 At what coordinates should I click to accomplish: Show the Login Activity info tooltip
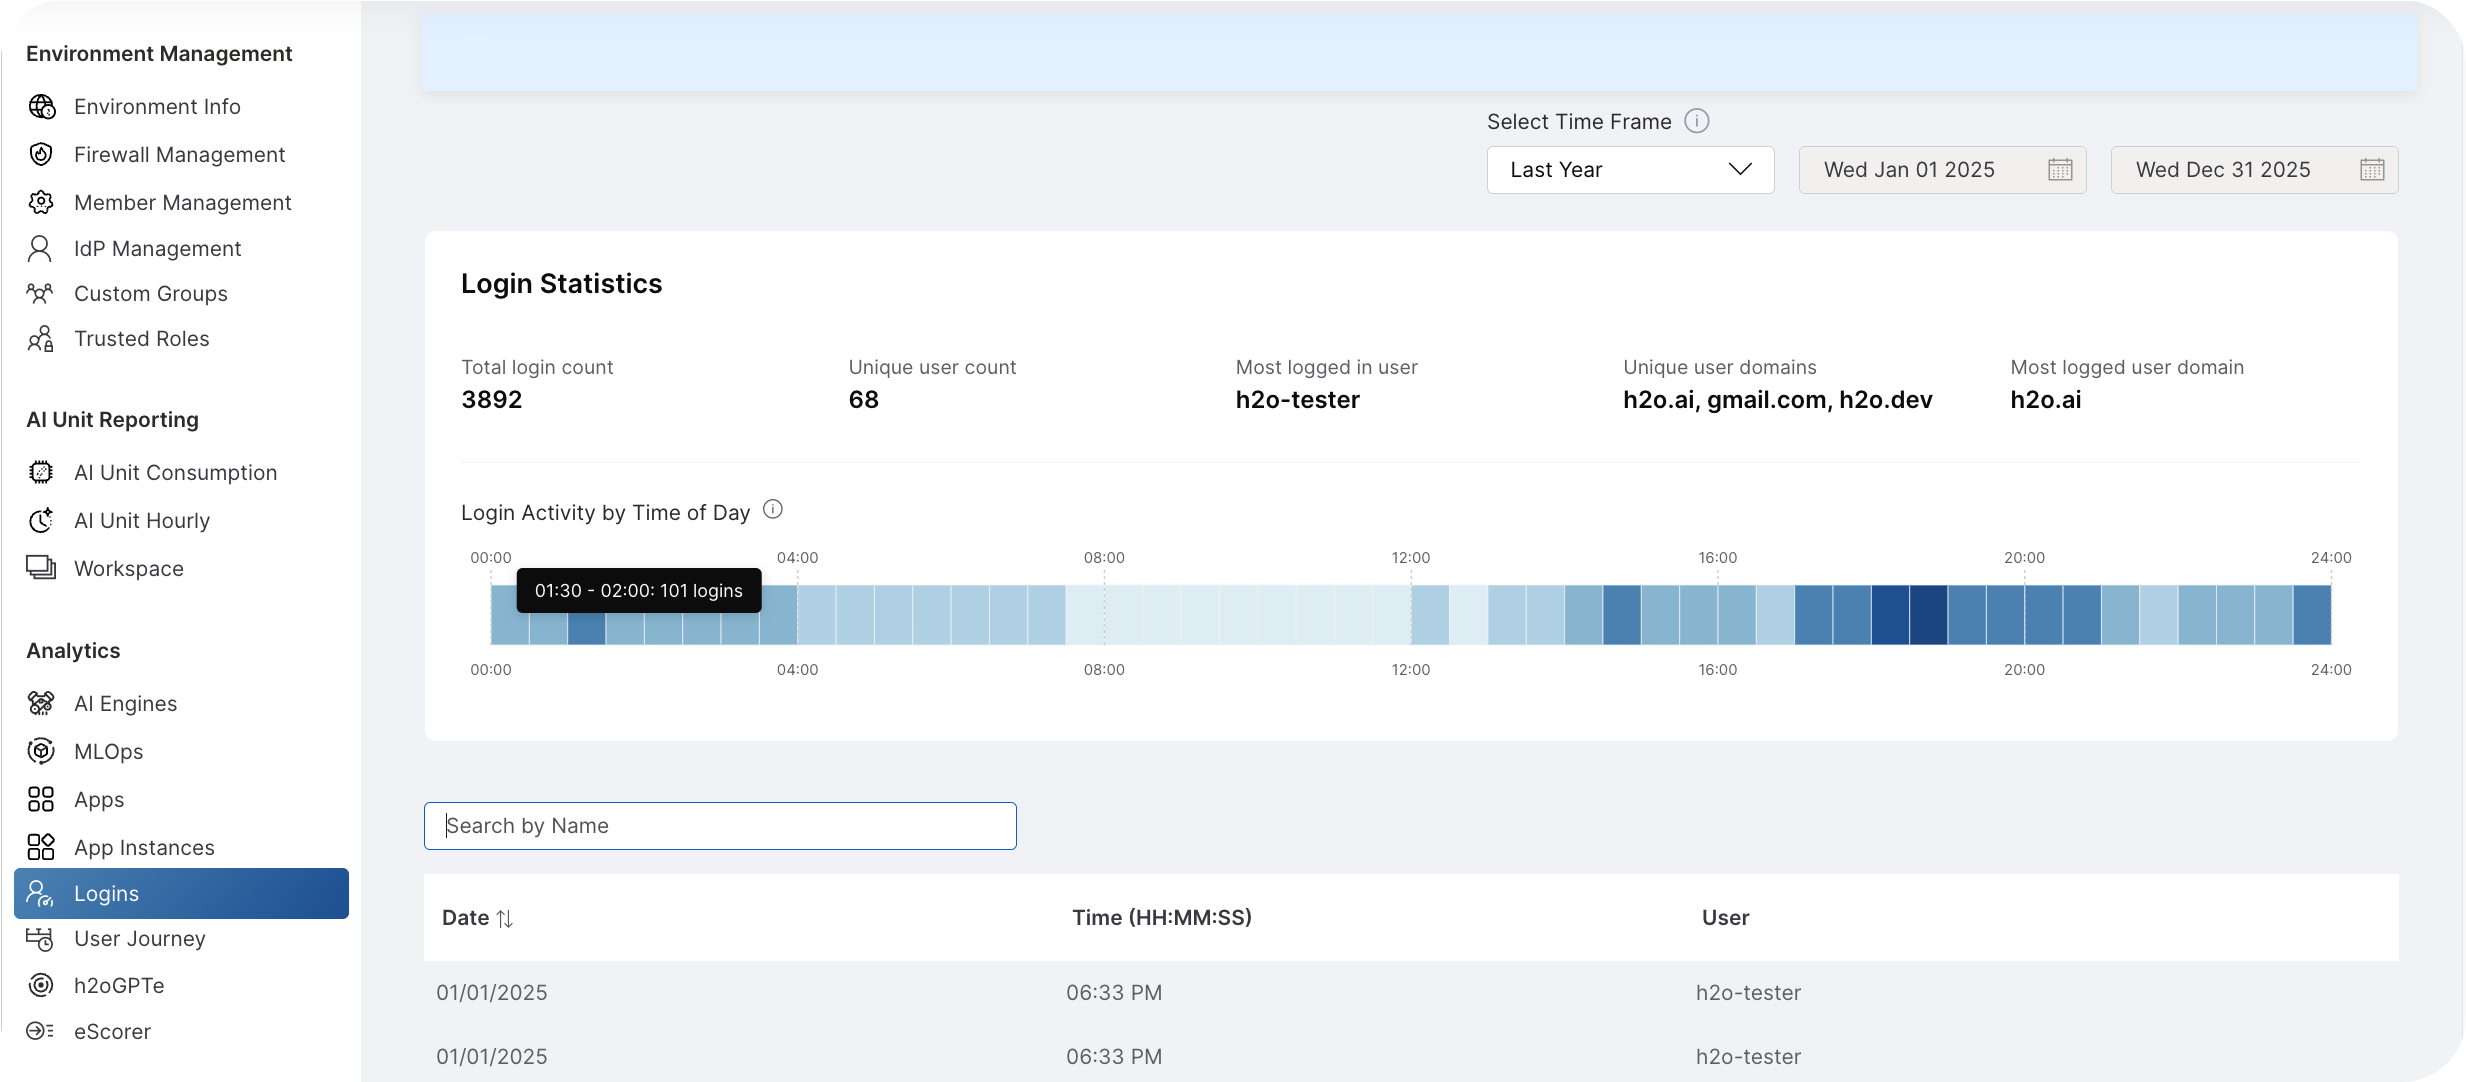[772, 509]
